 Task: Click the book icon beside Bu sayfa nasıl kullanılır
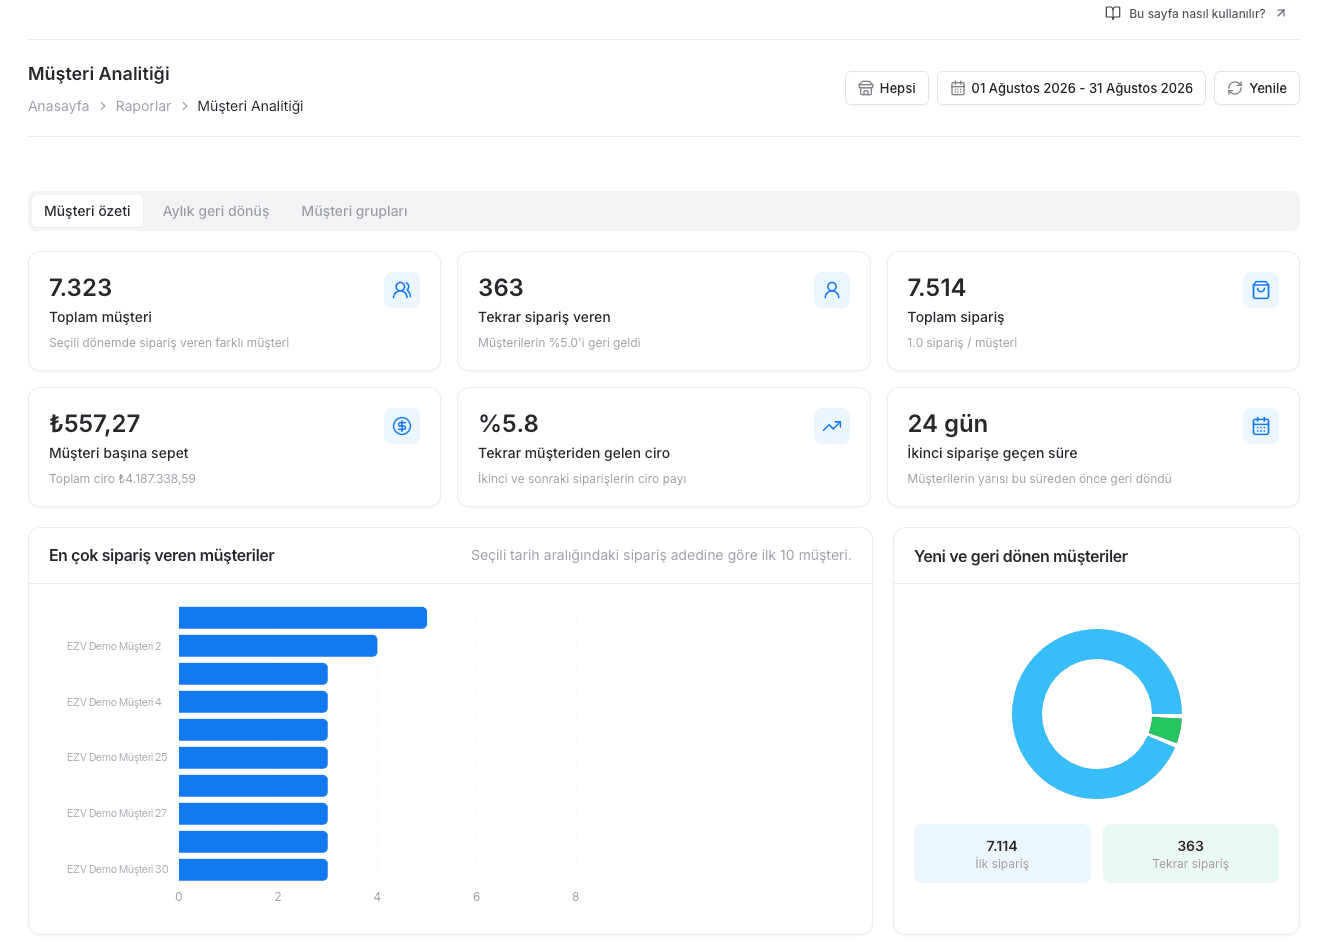[x=1113, y=13]
